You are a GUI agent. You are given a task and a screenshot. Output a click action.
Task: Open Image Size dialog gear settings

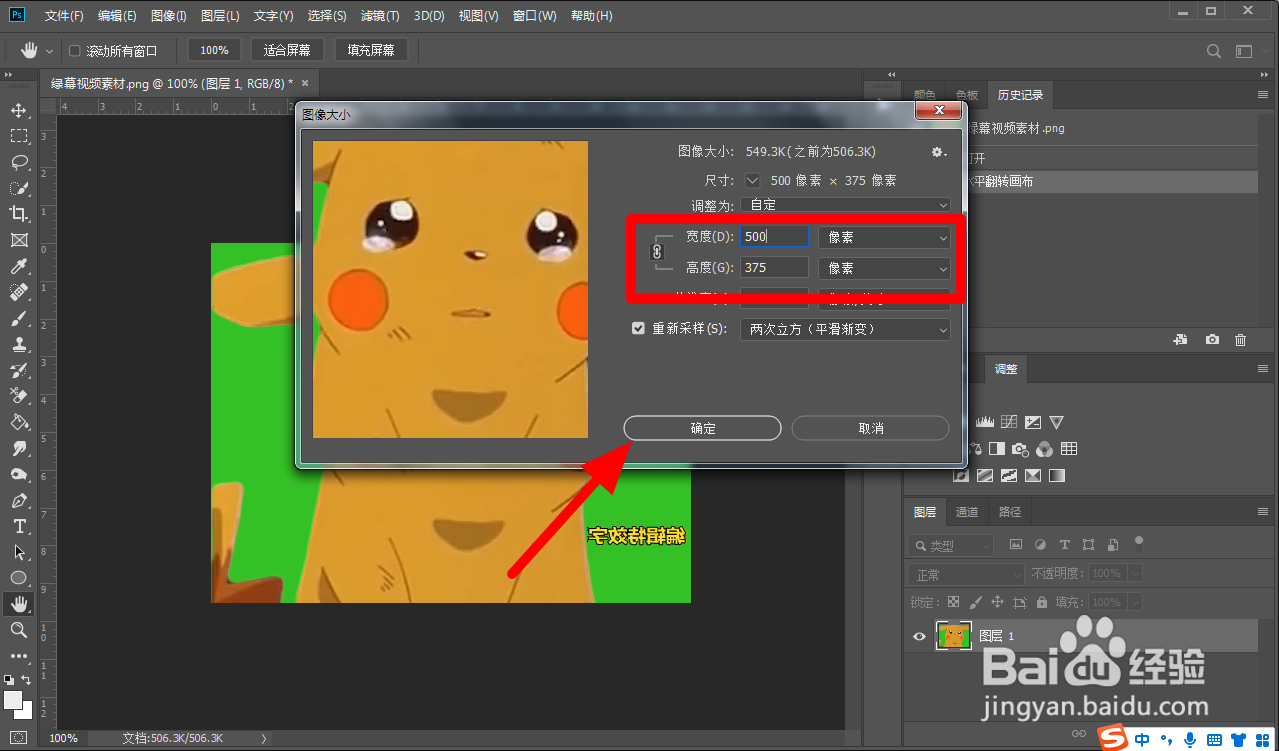(x=938, y=152)
